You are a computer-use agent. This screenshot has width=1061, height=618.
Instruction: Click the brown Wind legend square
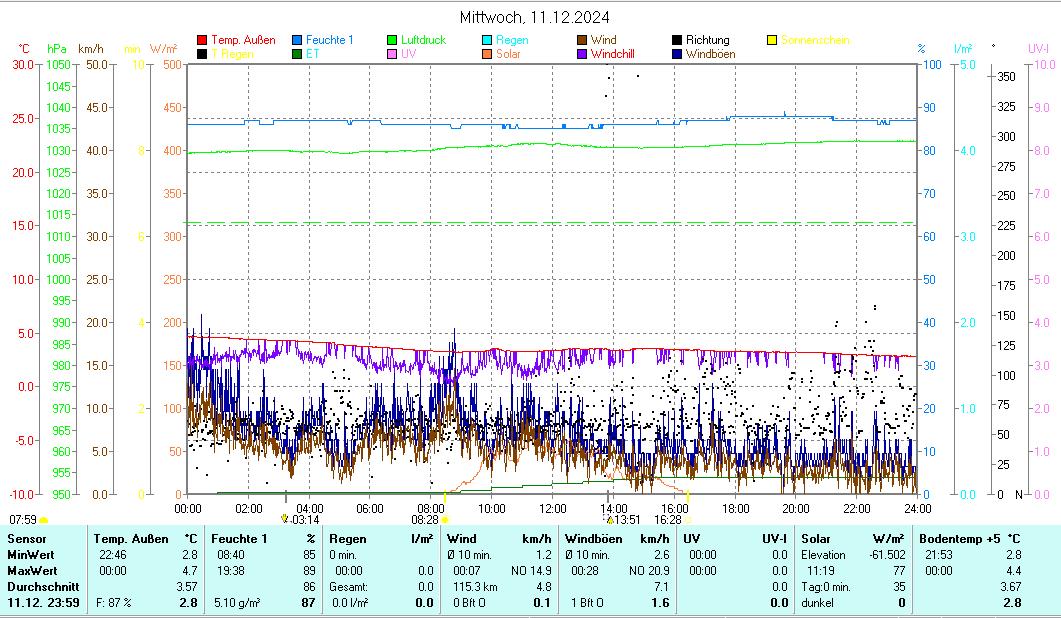point(582,40)
